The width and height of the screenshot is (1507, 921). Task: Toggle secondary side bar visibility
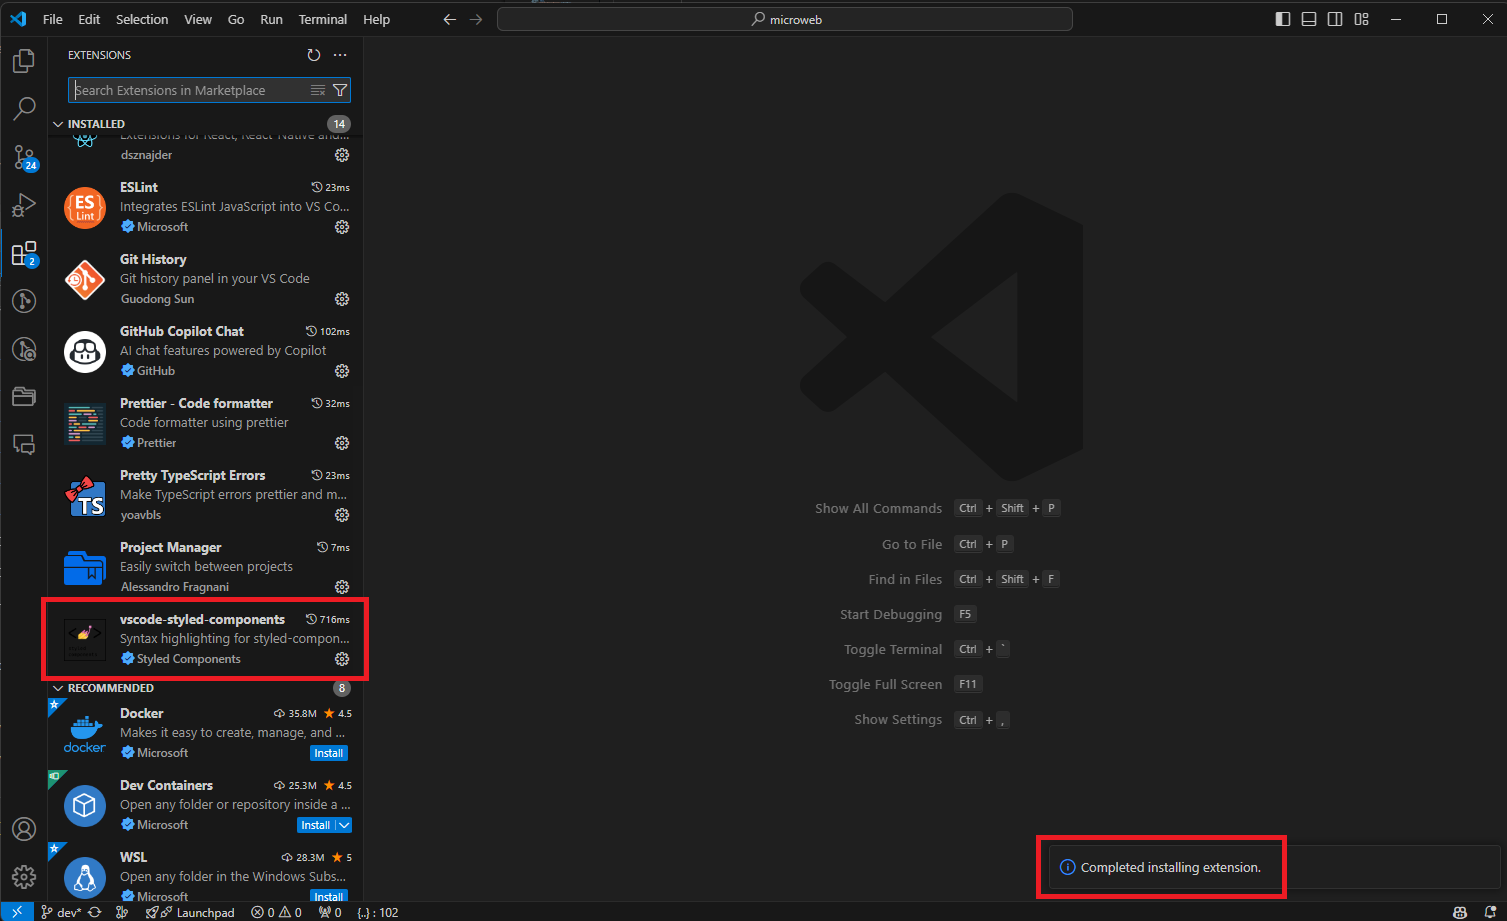pos(1335,19)
